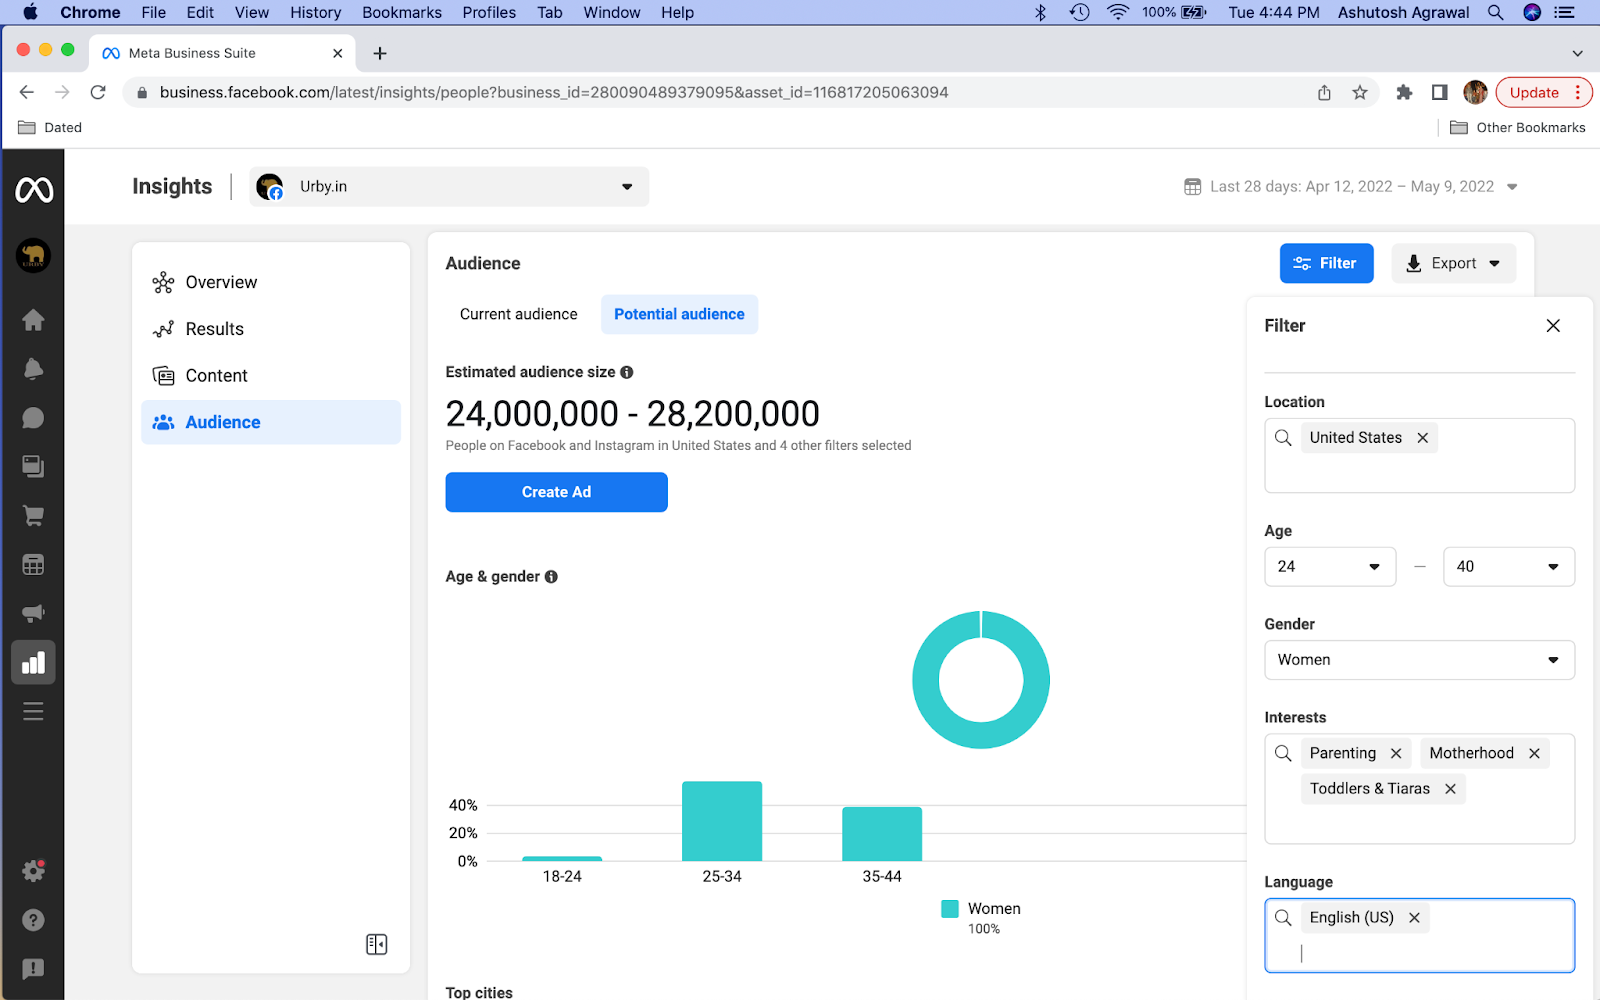Open the Ads megaphone icon
Image resolution: width=1600 pixels, height=1000 pixels.
(33, 613)
